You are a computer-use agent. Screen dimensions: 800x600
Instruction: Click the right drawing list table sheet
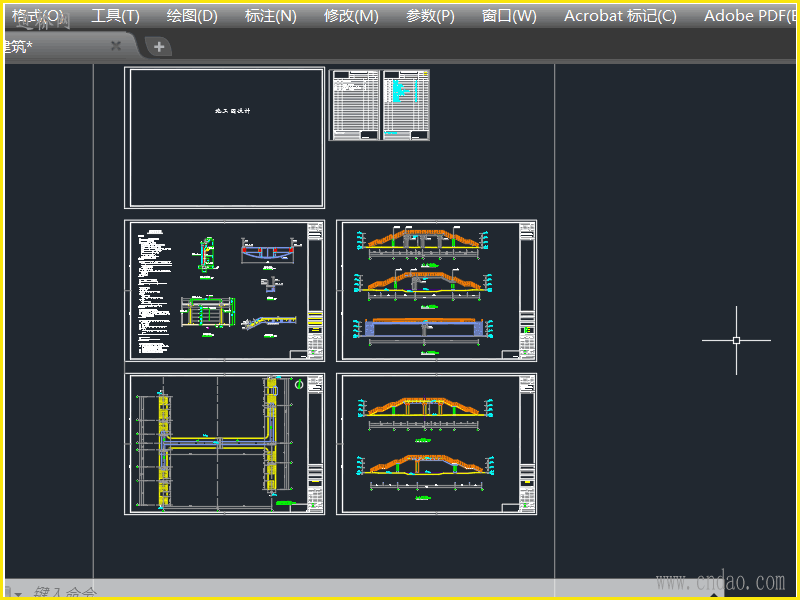(406, 105)
